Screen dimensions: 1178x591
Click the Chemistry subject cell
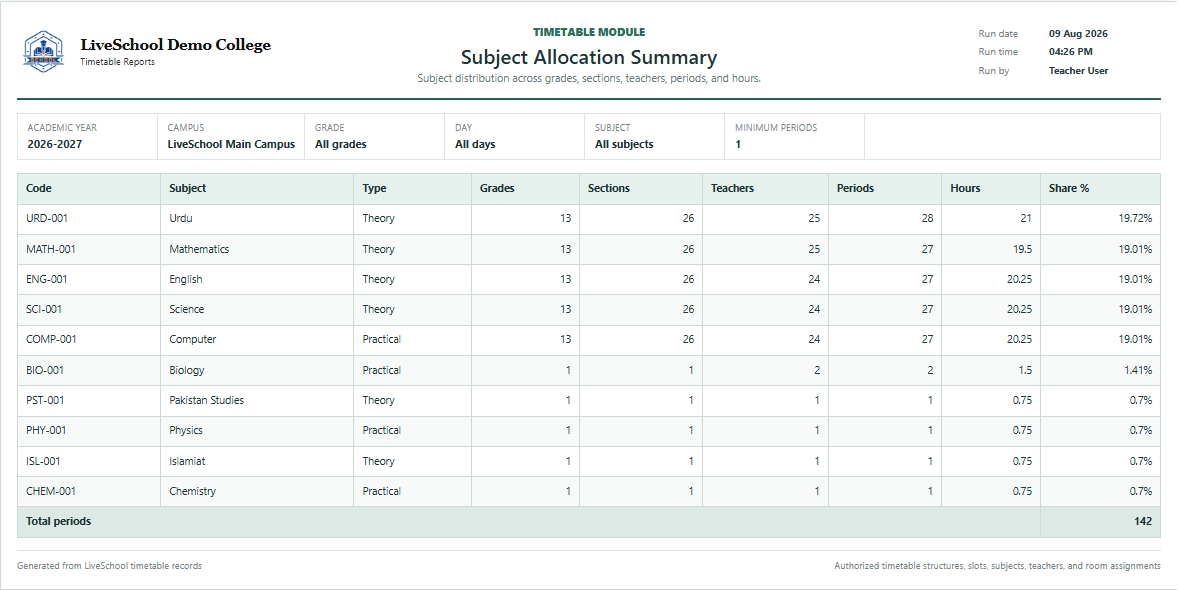(257, 491)
